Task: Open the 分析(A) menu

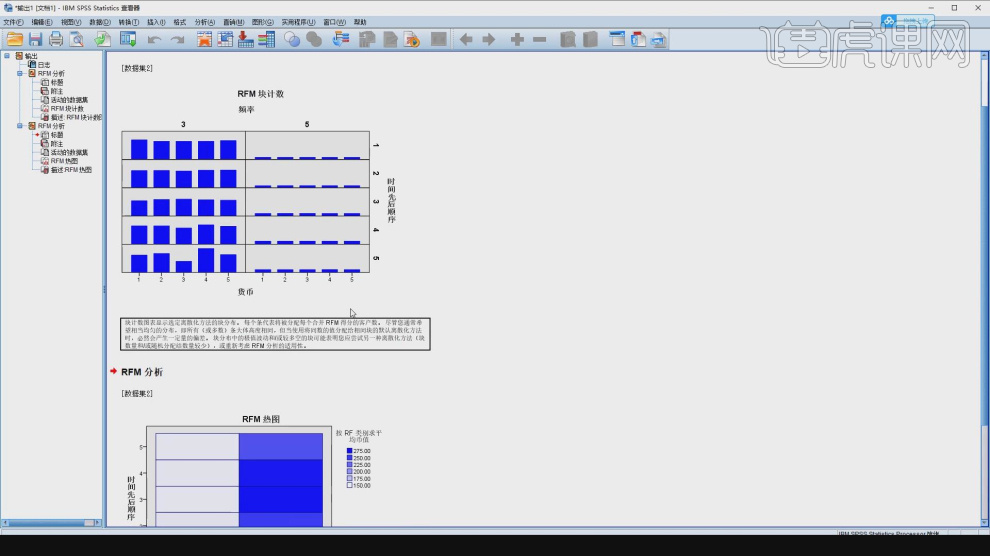Action: point(205,22)
